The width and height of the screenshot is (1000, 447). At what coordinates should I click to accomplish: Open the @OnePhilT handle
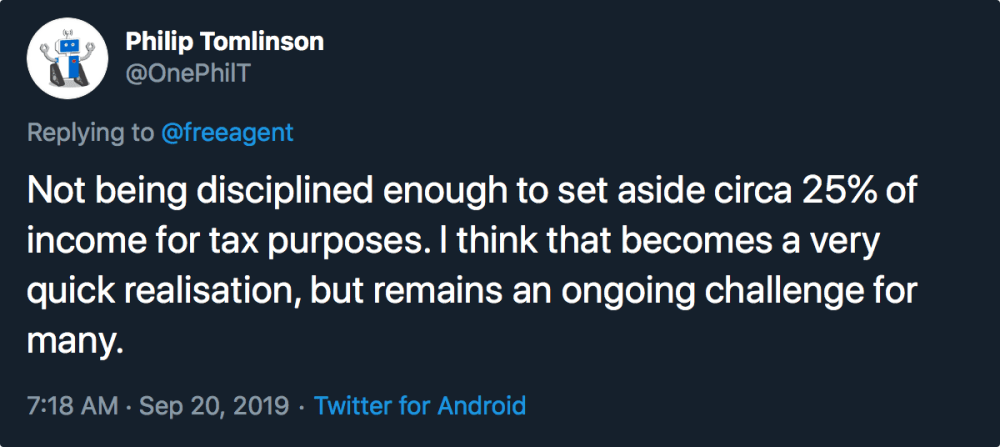pyautogui.click(x=188, y=74)
